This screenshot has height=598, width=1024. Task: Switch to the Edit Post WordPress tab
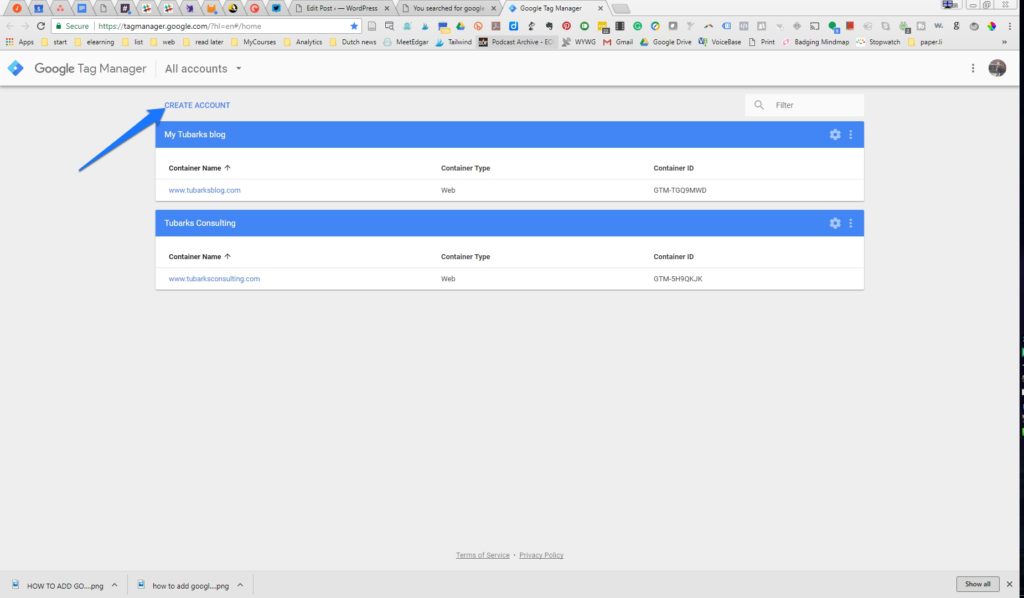click(x=342, y=8)
